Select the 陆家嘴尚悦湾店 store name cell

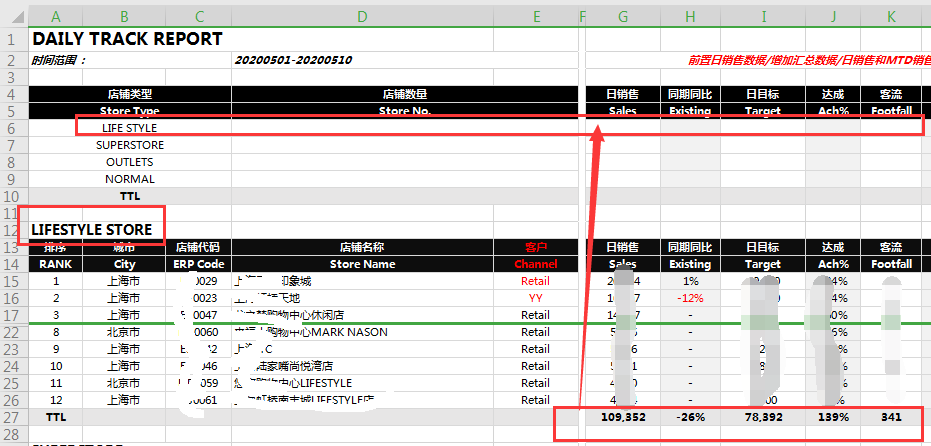(362, 366)
